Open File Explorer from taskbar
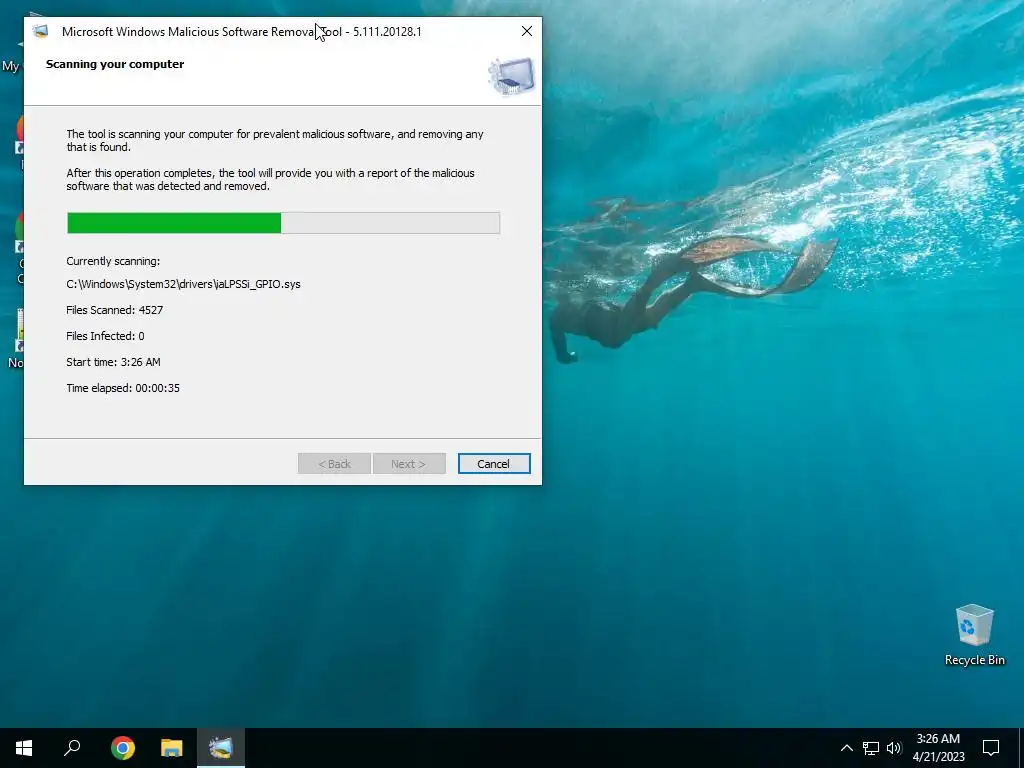 (x=172, y=748)
